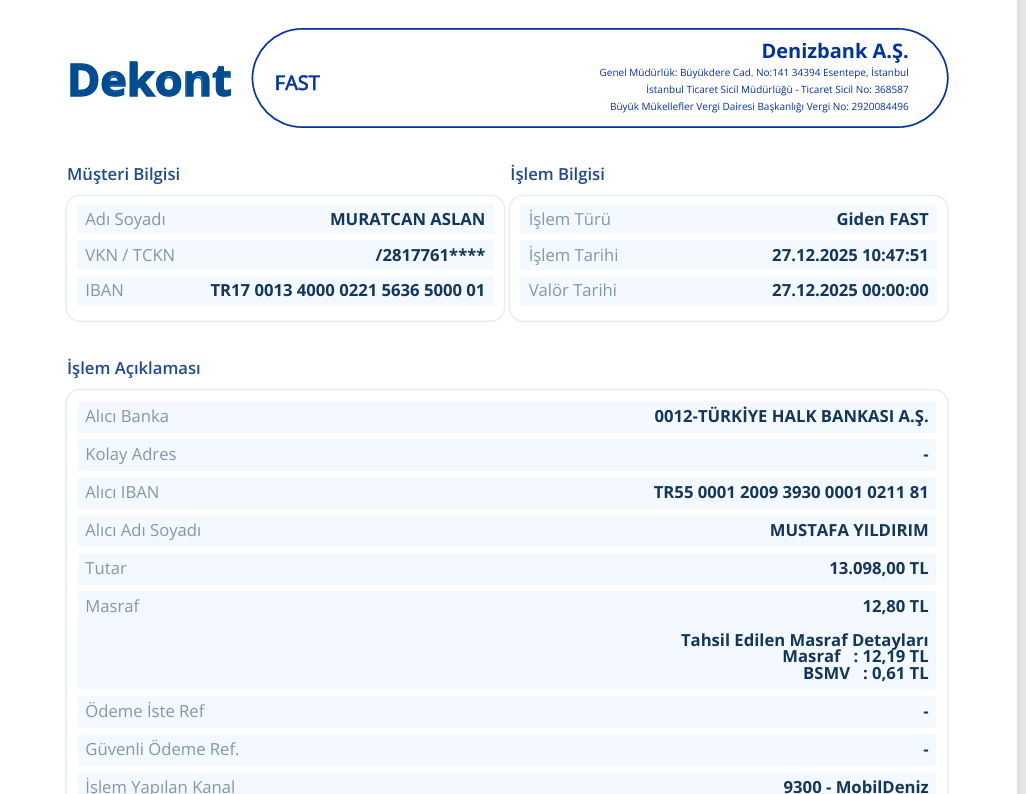The width and height of the screenshot is (1026, 794).
Task: Select the BSMV : 0,61 TL detail line
Action: pyautogui.click(x=866, y=674)
